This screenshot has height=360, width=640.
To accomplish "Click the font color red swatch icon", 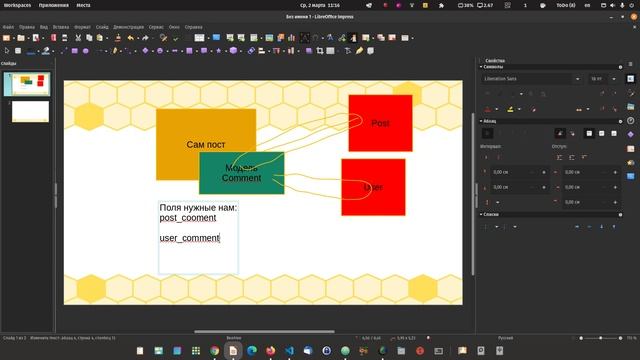I will pyautogui.click(x=488, y=109).
